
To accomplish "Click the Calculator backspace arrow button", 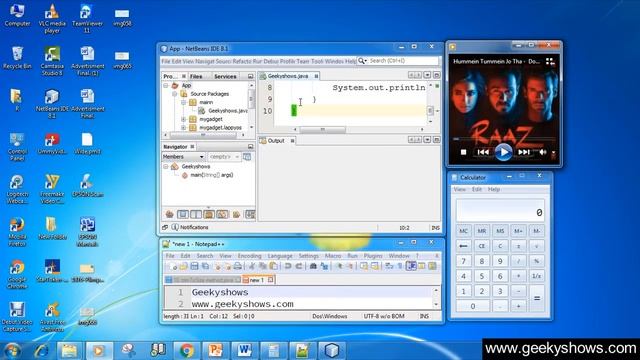I will [463, 246].
